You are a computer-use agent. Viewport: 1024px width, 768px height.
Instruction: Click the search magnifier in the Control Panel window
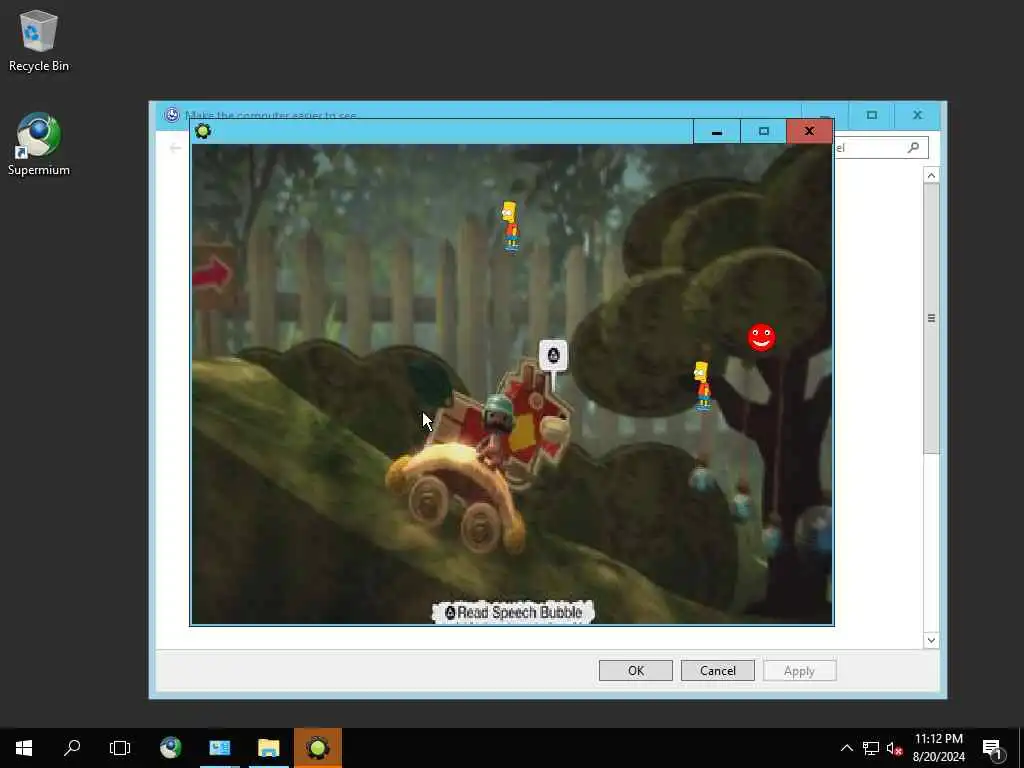(914, 148)
